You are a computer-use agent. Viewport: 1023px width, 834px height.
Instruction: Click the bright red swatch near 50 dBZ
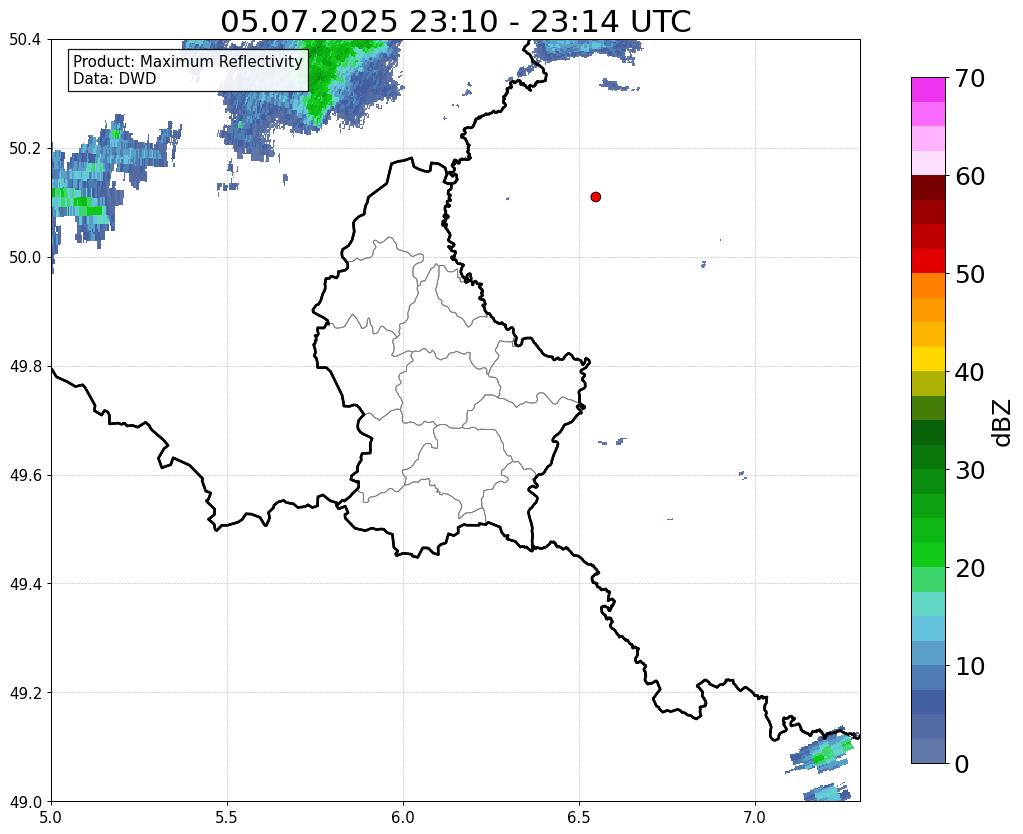point(928,261)
